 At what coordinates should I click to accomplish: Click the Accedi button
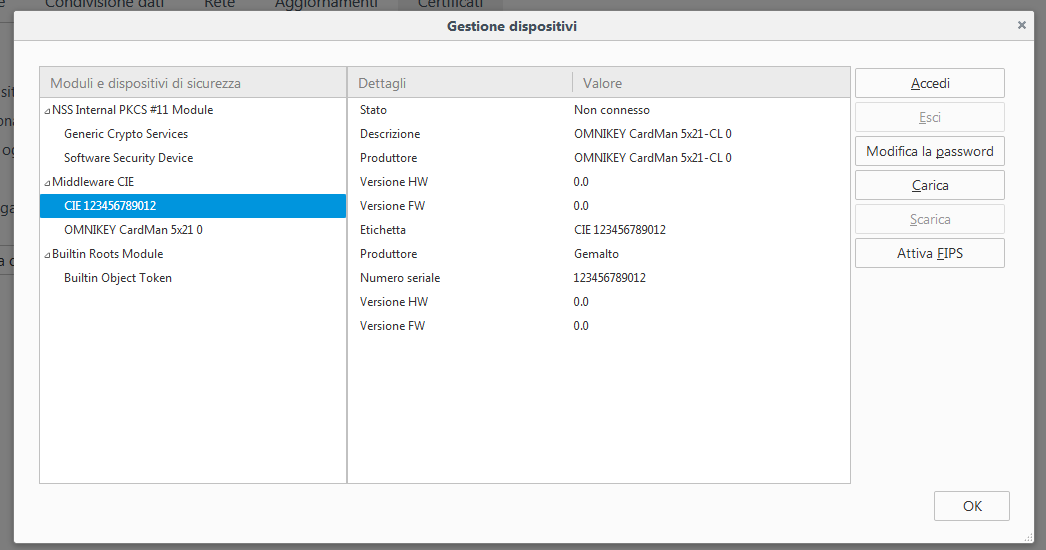(929, 83)
